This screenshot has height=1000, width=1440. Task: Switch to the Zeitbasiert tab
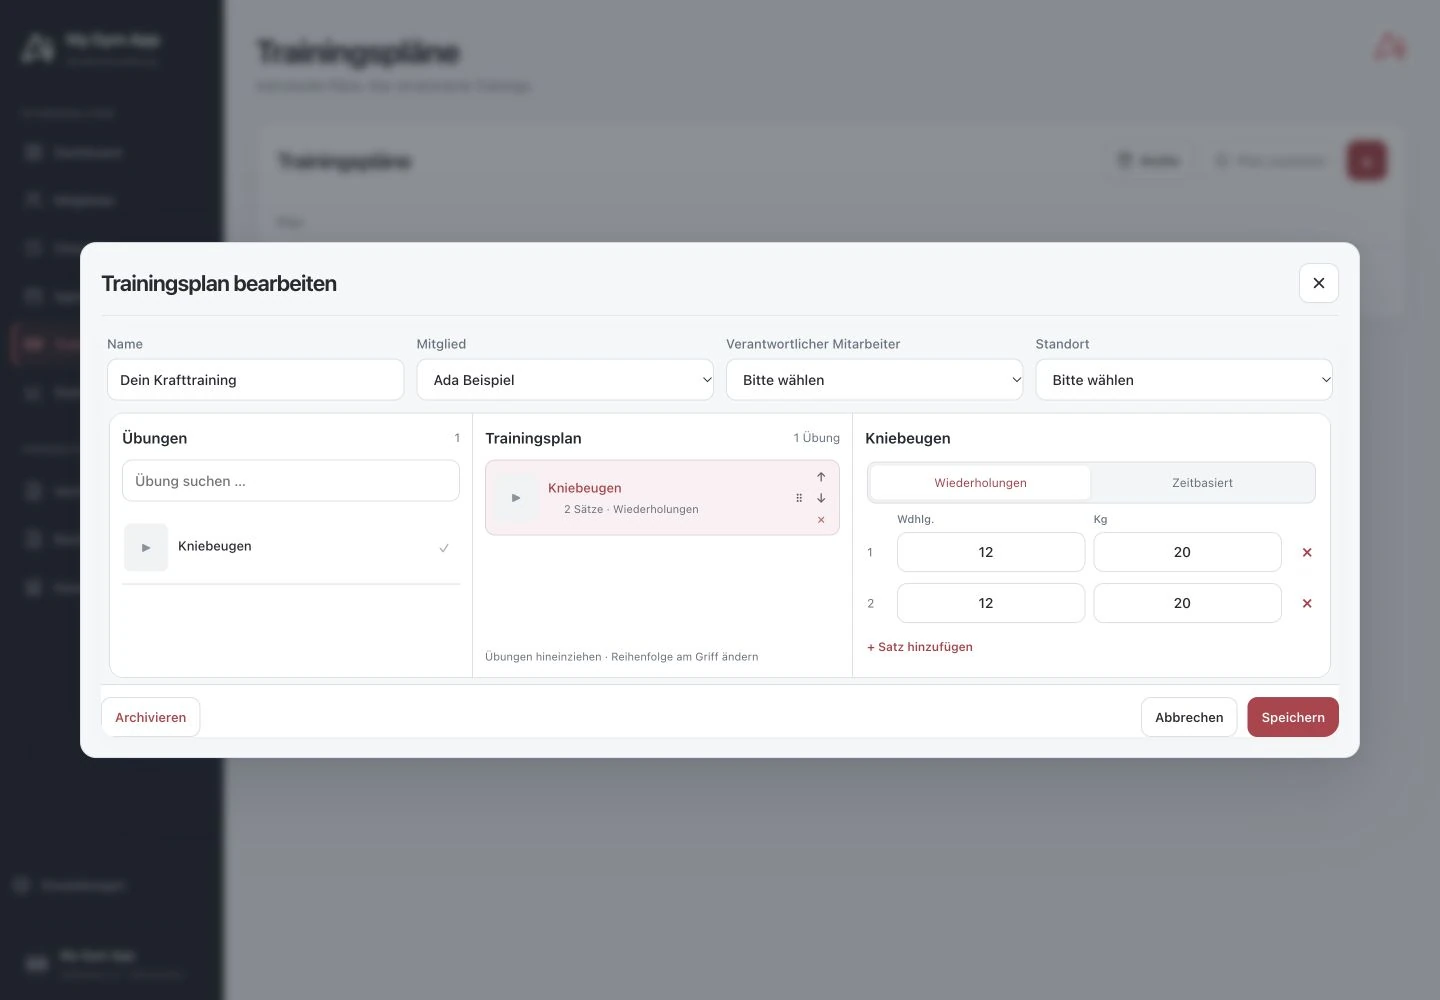(x=1202, y=483)
